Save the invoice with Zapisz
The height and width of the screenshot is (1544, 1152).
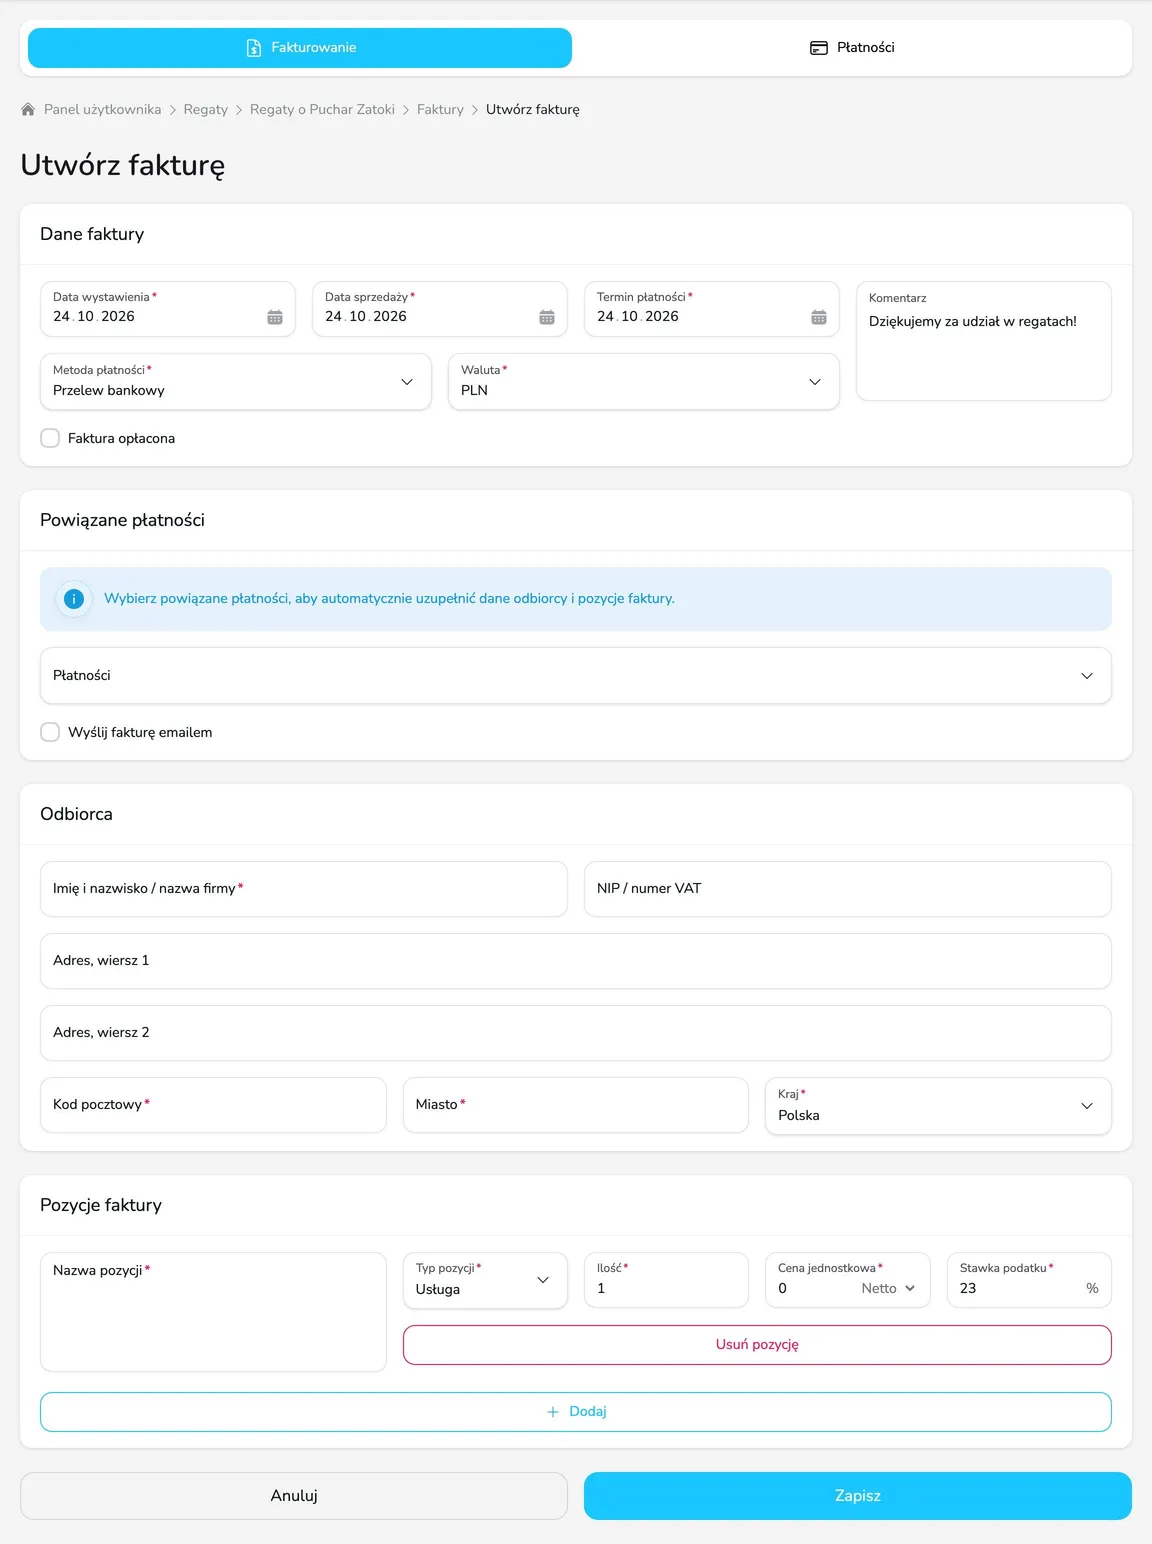pos(858,1496)
